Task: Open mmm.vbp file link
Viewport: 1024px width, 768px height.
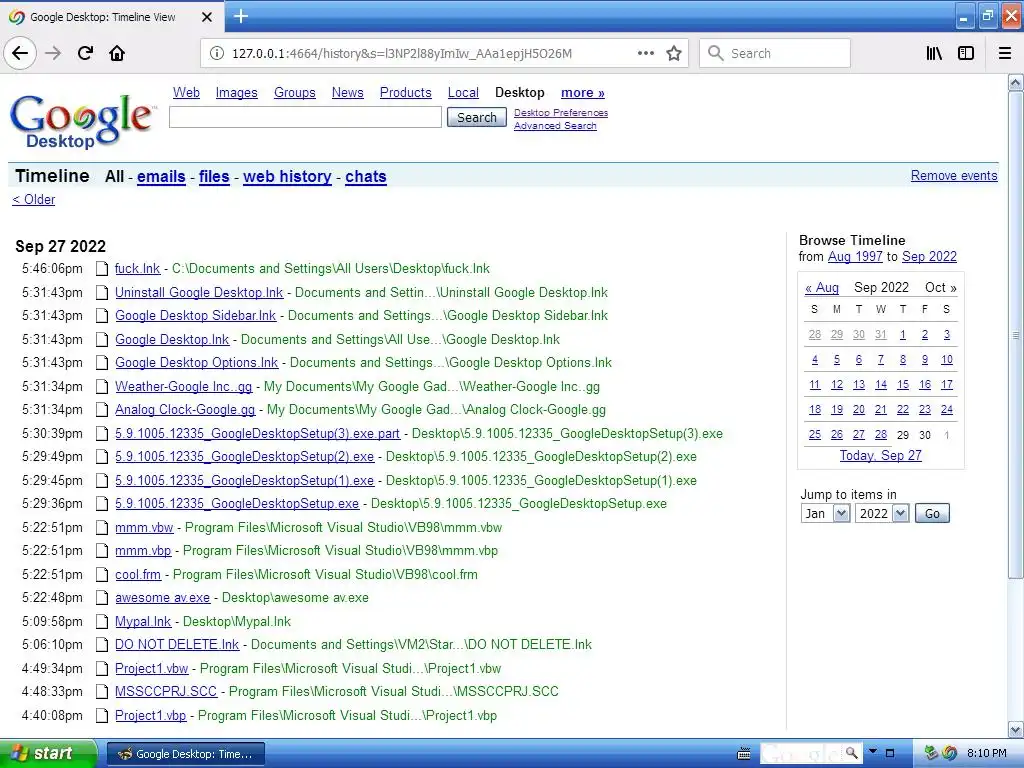Action: pyautogui.click(x=143, y=551)
